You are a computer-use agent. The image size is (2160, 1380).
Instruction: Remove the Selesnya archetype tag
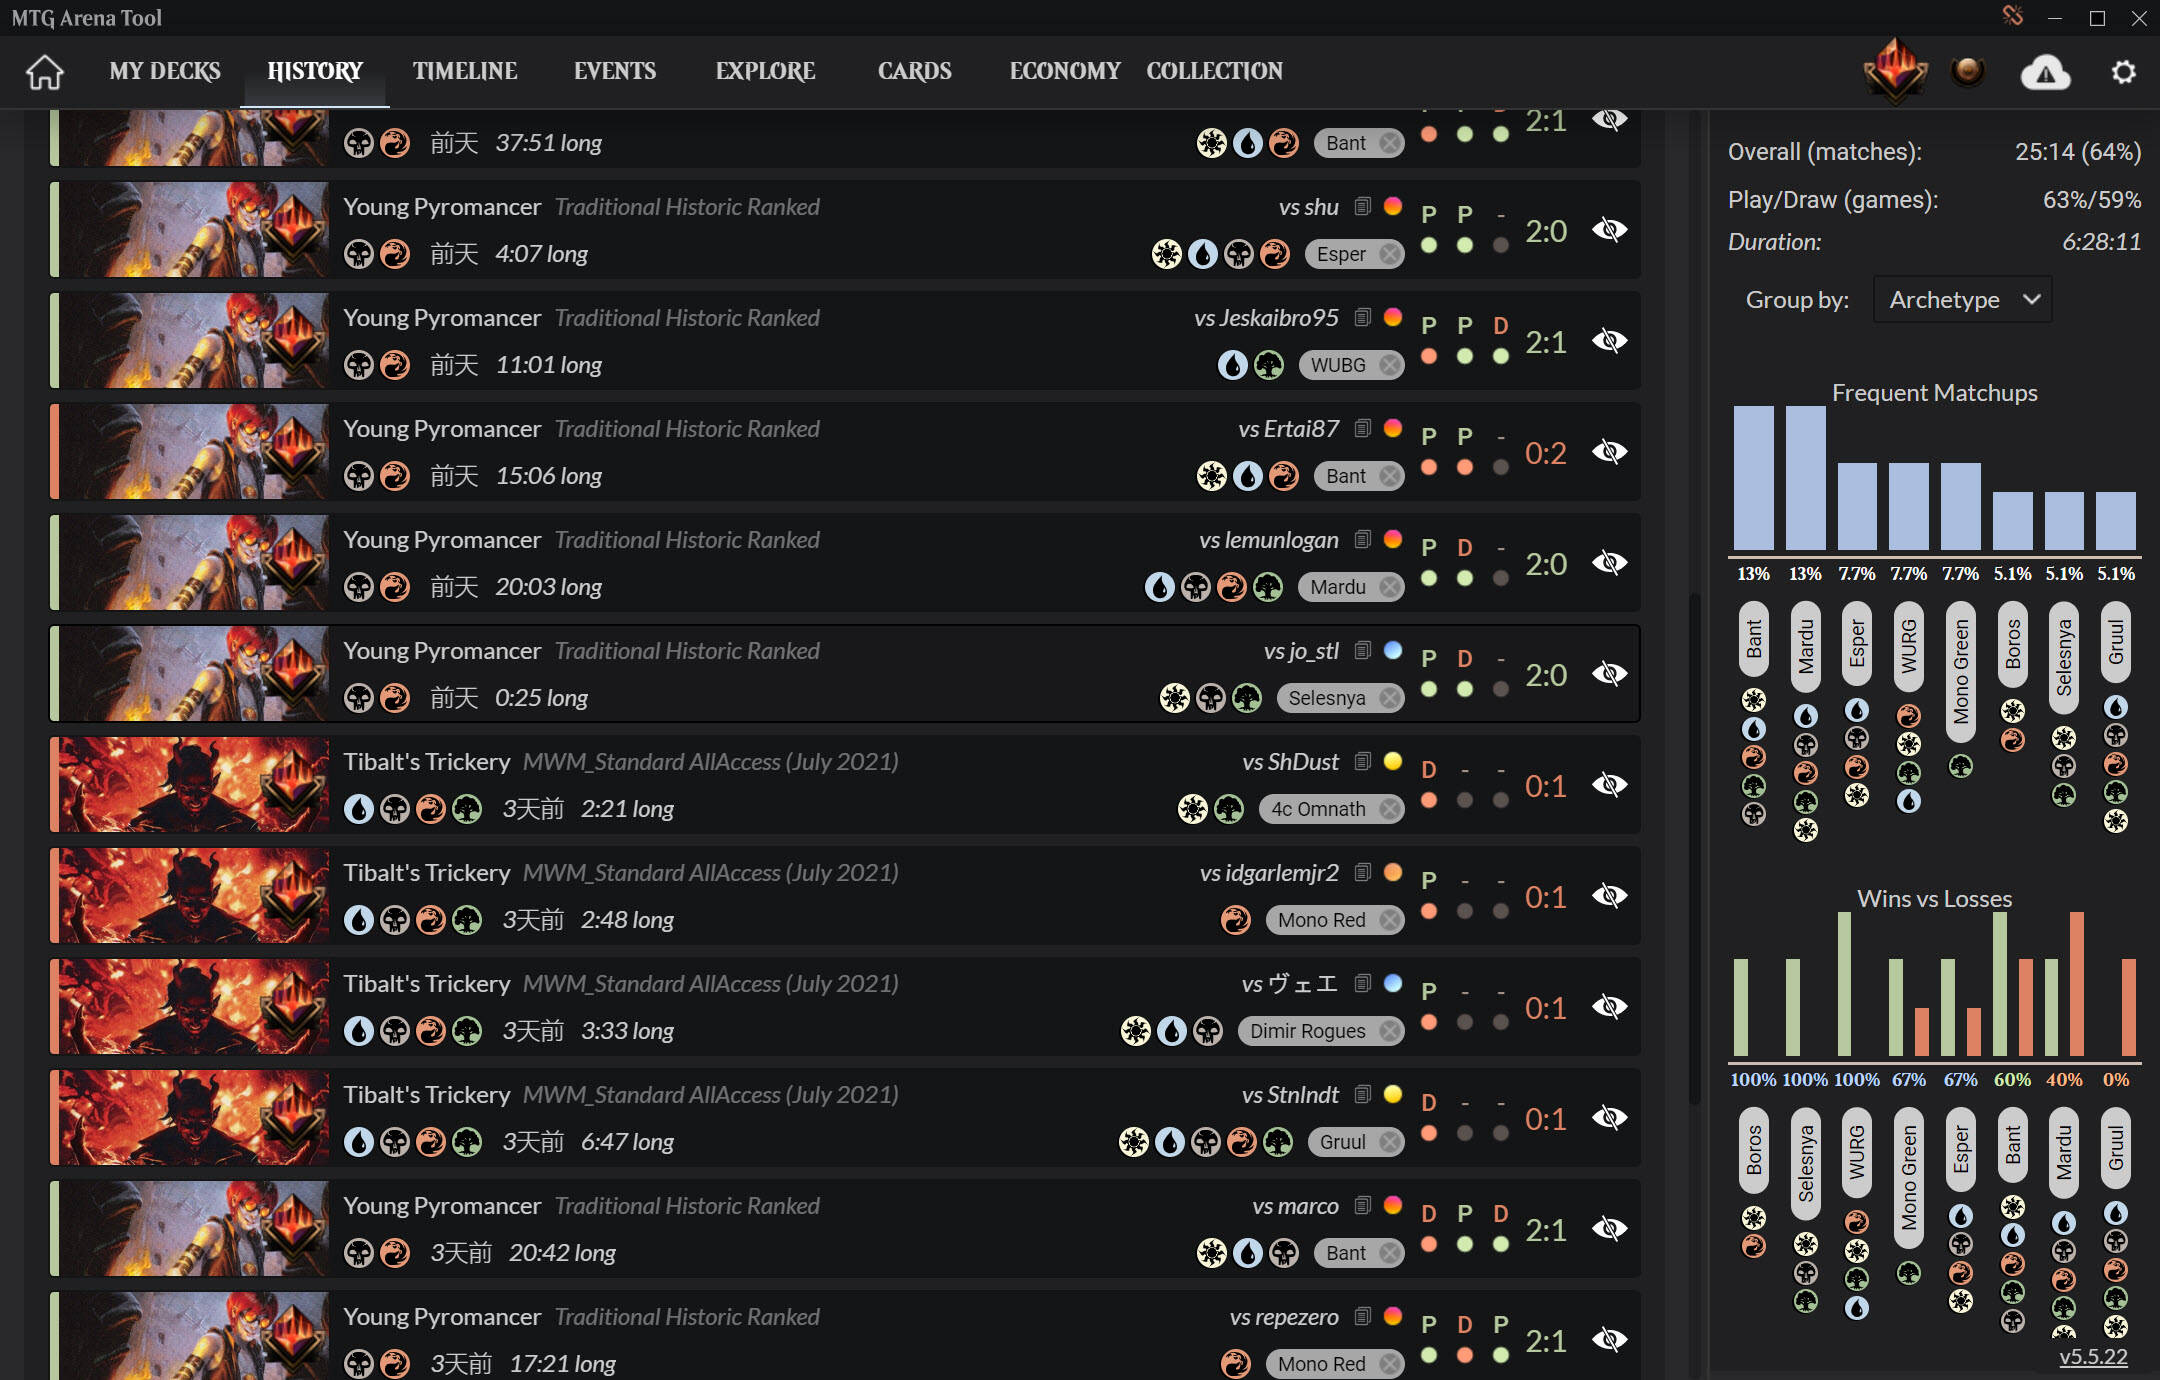pyautogui.click(x=1389, y=698)
